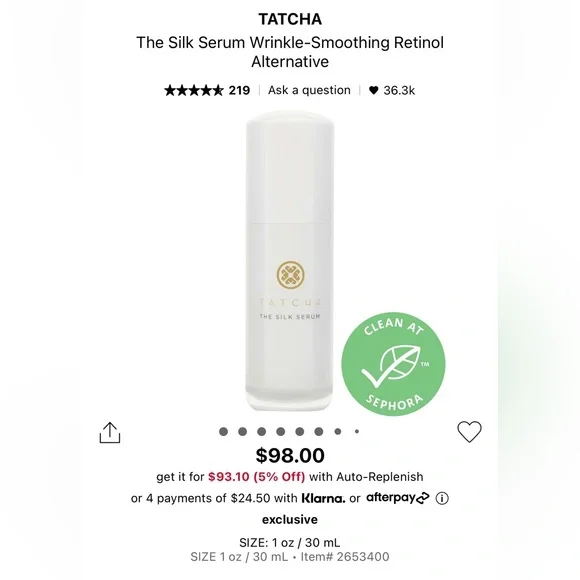Click the Klarna logo
580x580 pixels.
[323, 498]
